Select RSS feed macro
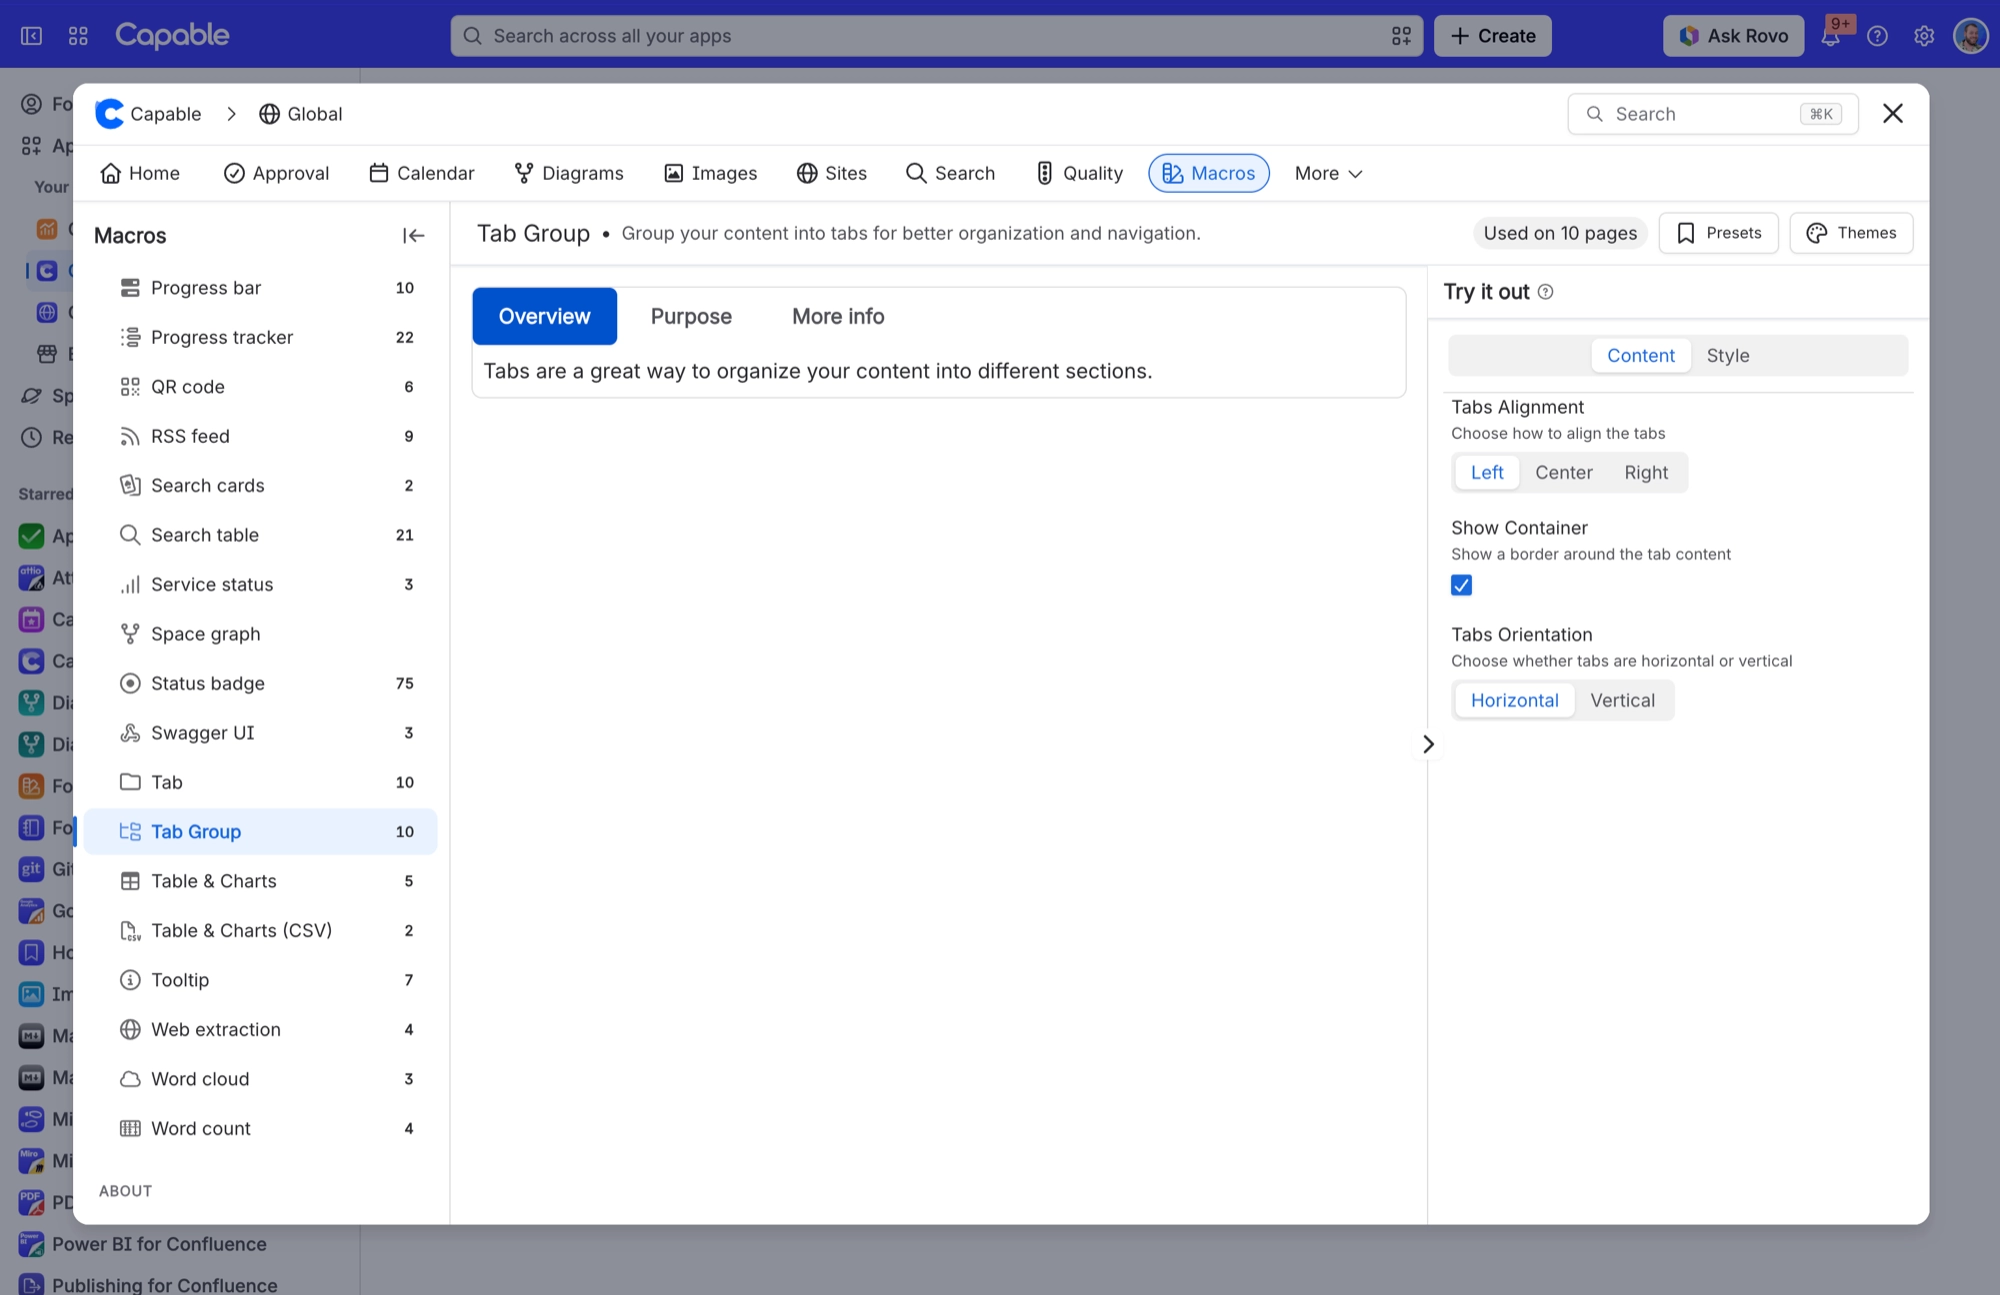The height and width of the screenshot is (1295, 2000). pos(261,436)
